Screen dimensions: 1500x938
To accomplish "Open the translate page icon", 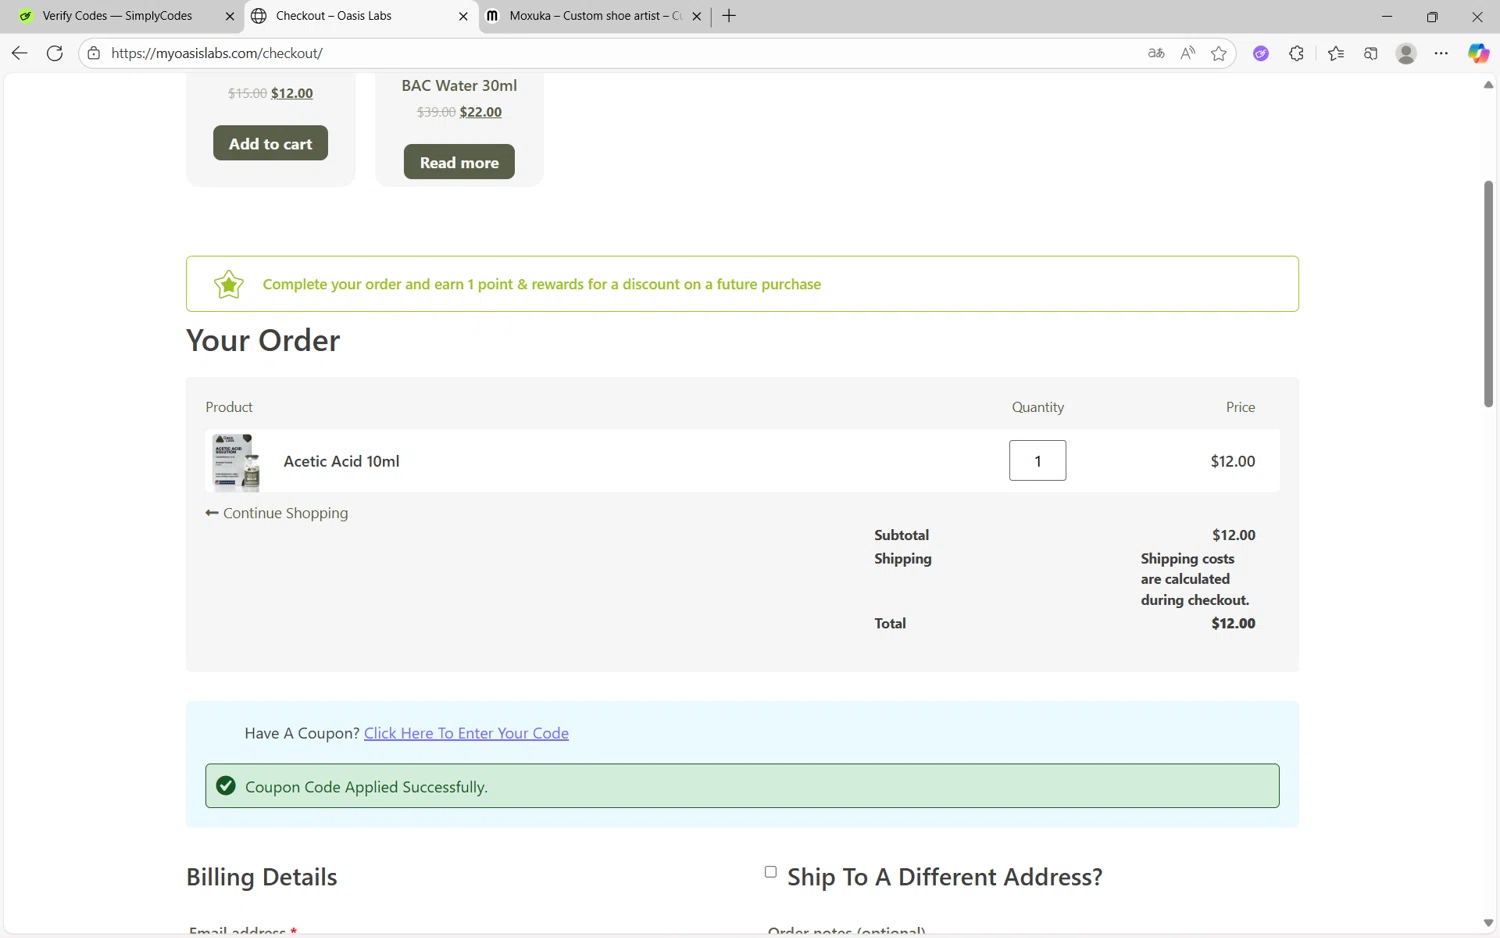I will click(x=1156, y=53).
